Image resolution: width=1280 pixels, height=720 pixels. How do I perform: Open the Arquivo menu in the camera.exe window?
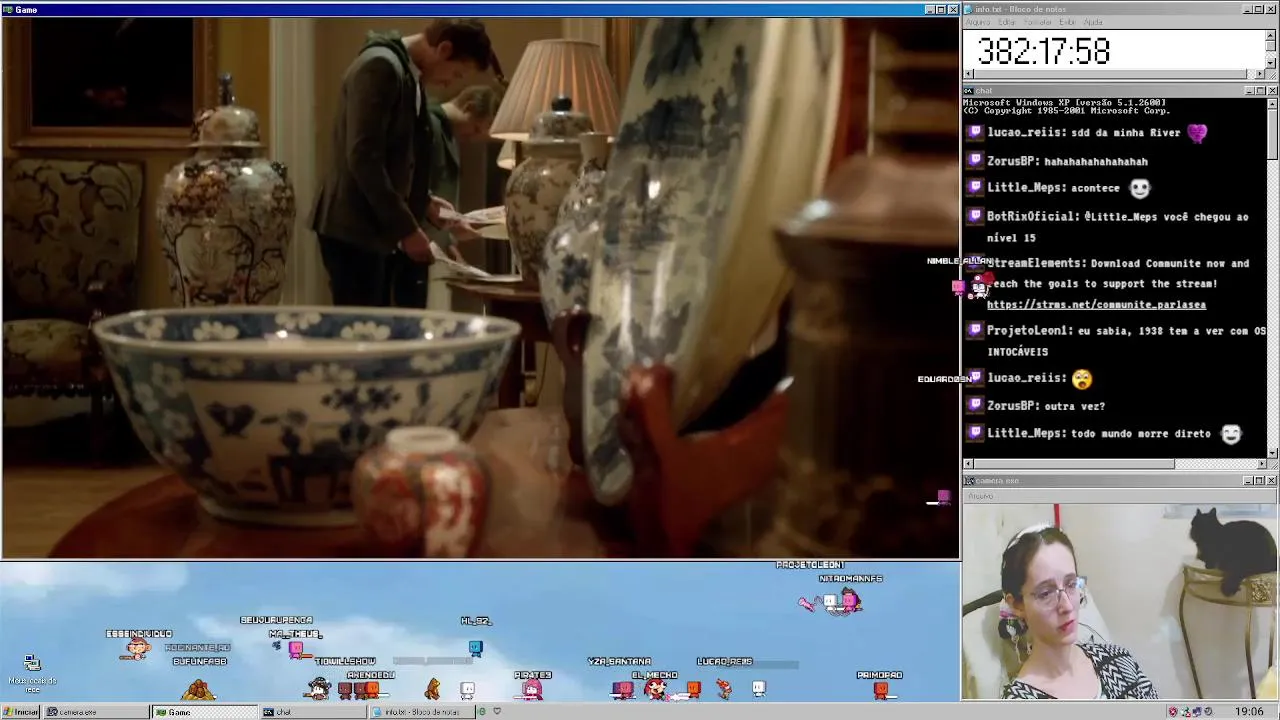click(x=980, y=496)
